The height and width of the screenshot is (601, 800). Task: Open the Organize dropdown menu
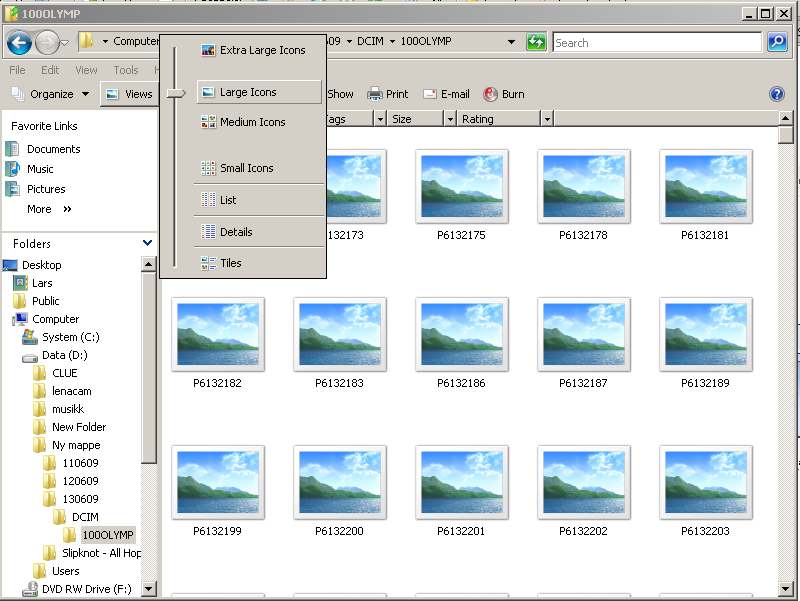pos(51,94)
